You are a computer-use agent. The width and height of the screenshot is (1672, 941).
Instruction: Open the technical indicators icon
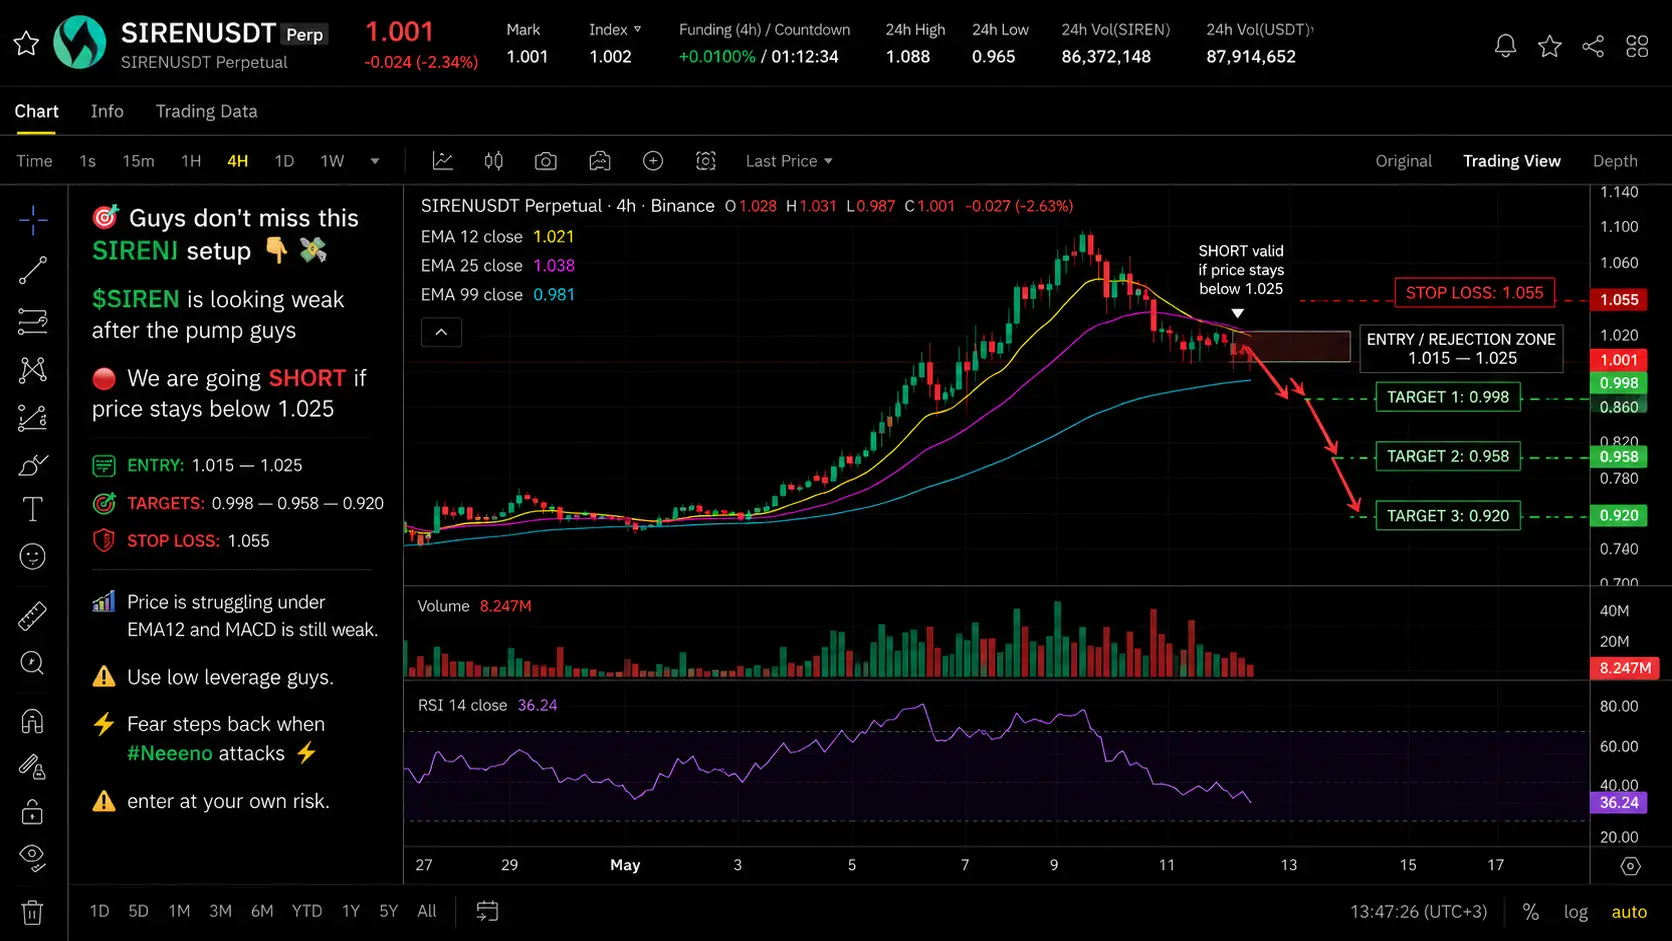point(443,161)
